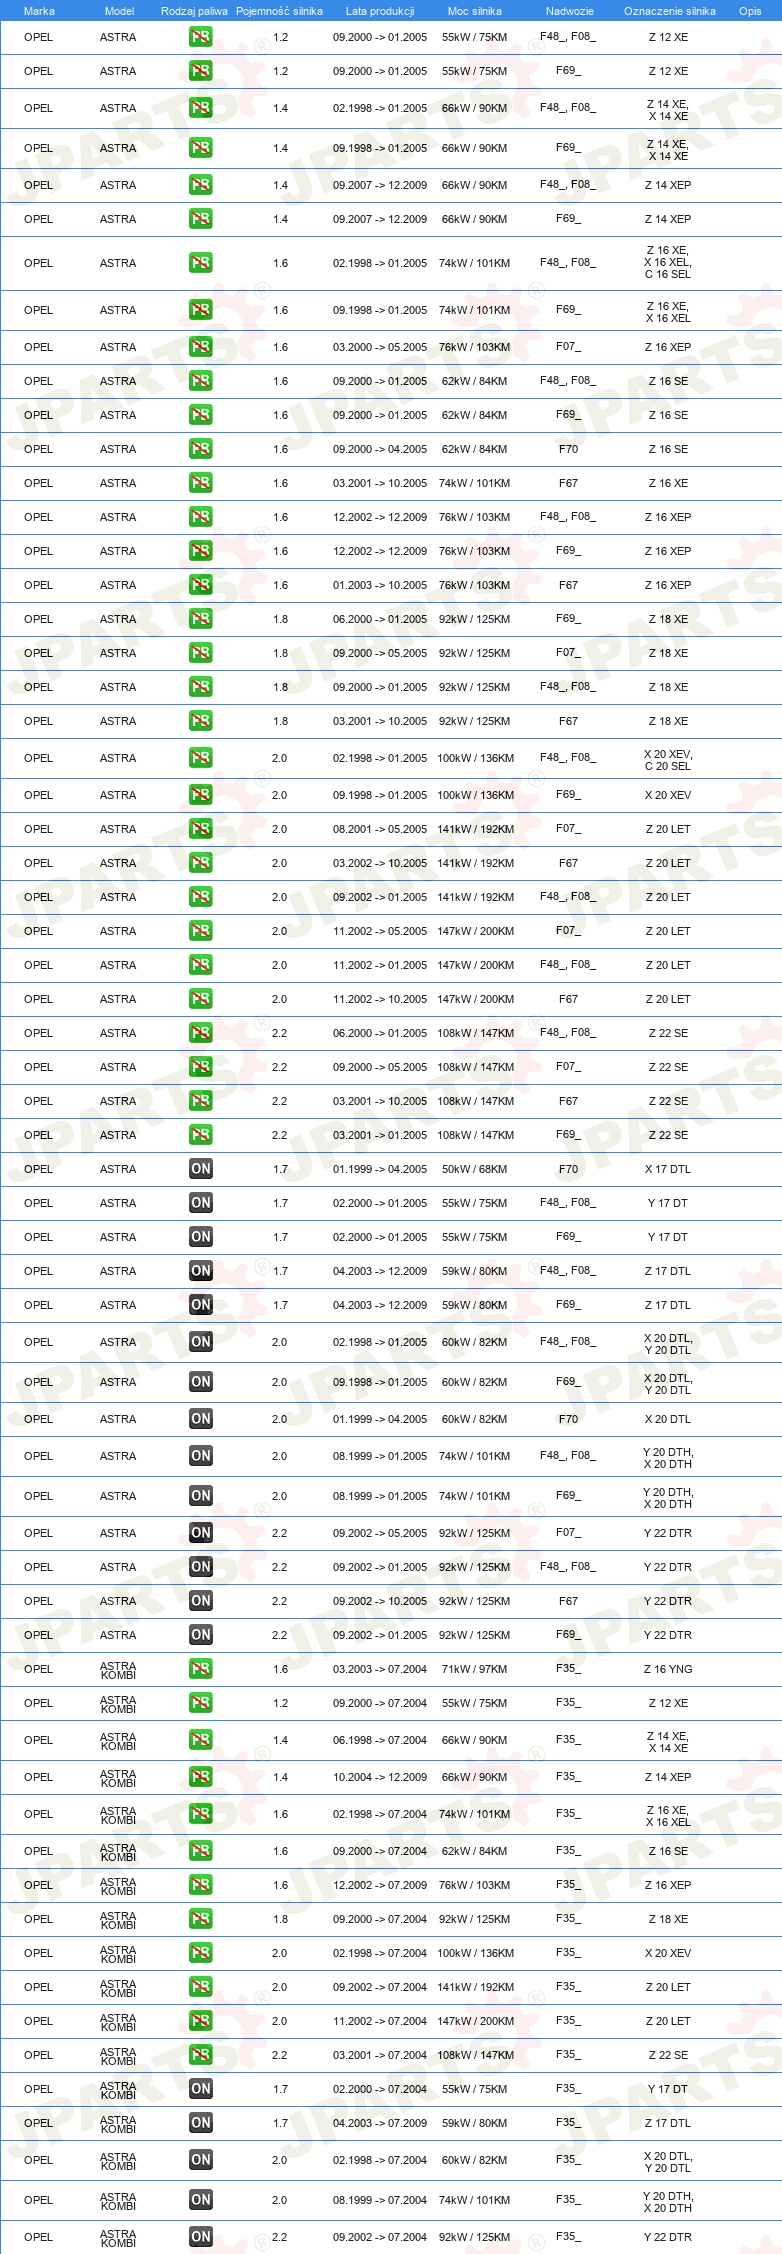Screen dimensions: 782x2254
Task: Click the Oznaczenie silnika column header
Action: [x=670, y=11]
